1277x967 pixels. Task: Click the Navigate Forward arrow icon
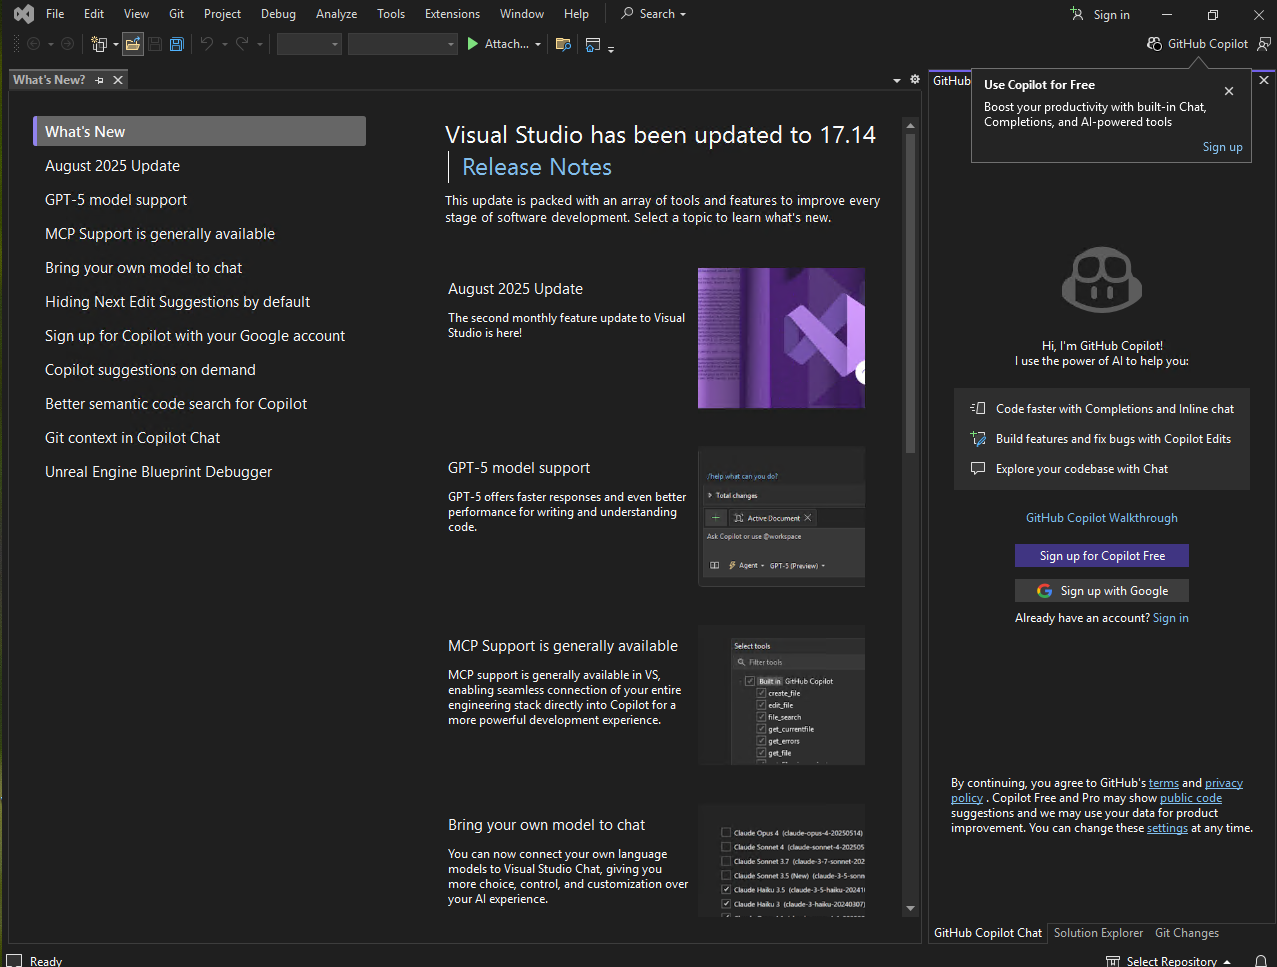click(x=67, y=44)
